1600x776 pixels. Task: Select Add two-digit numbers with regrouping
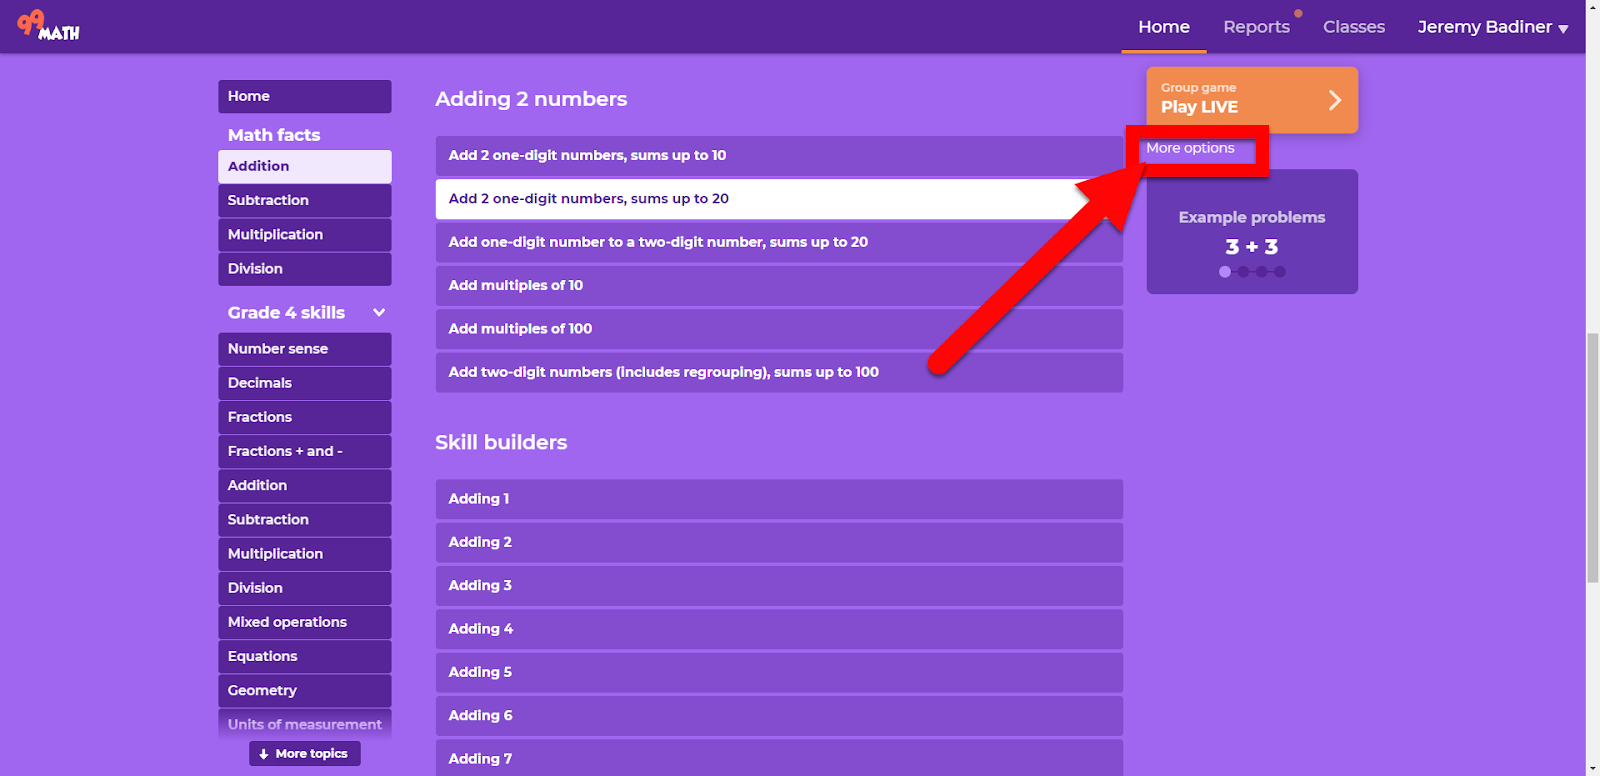(779, 372)
